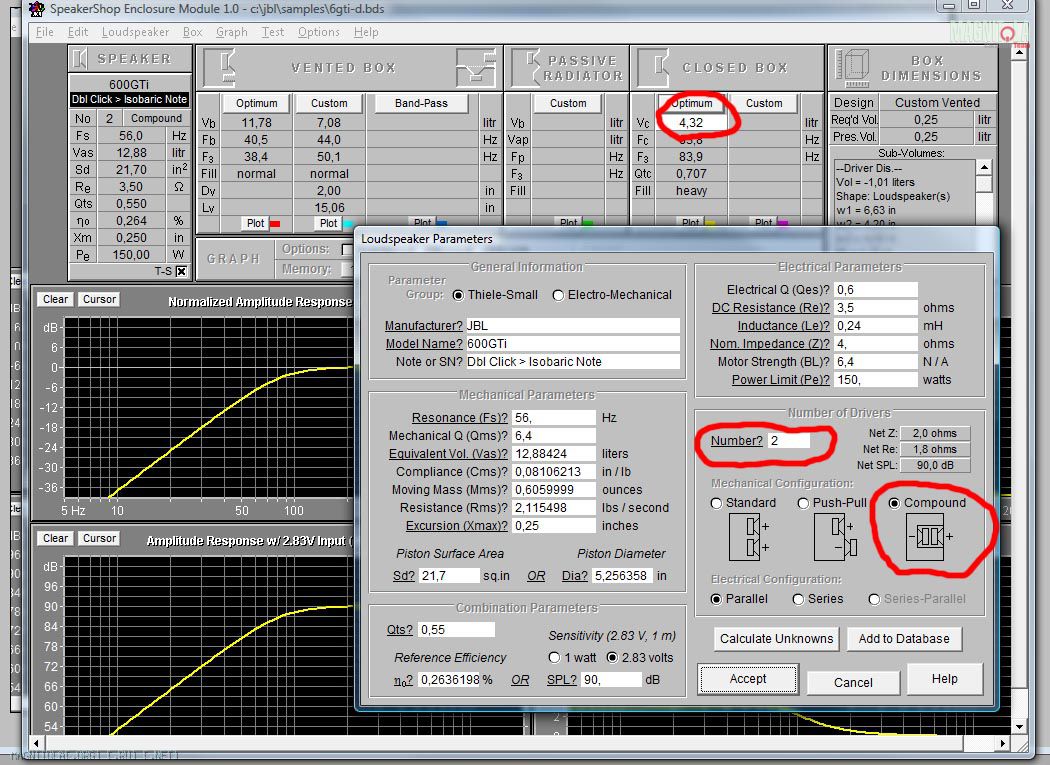Clear the Amplitude Response w/ 2.83V Input graph
The image size is (1050, 765).
(x=56, y=539)
